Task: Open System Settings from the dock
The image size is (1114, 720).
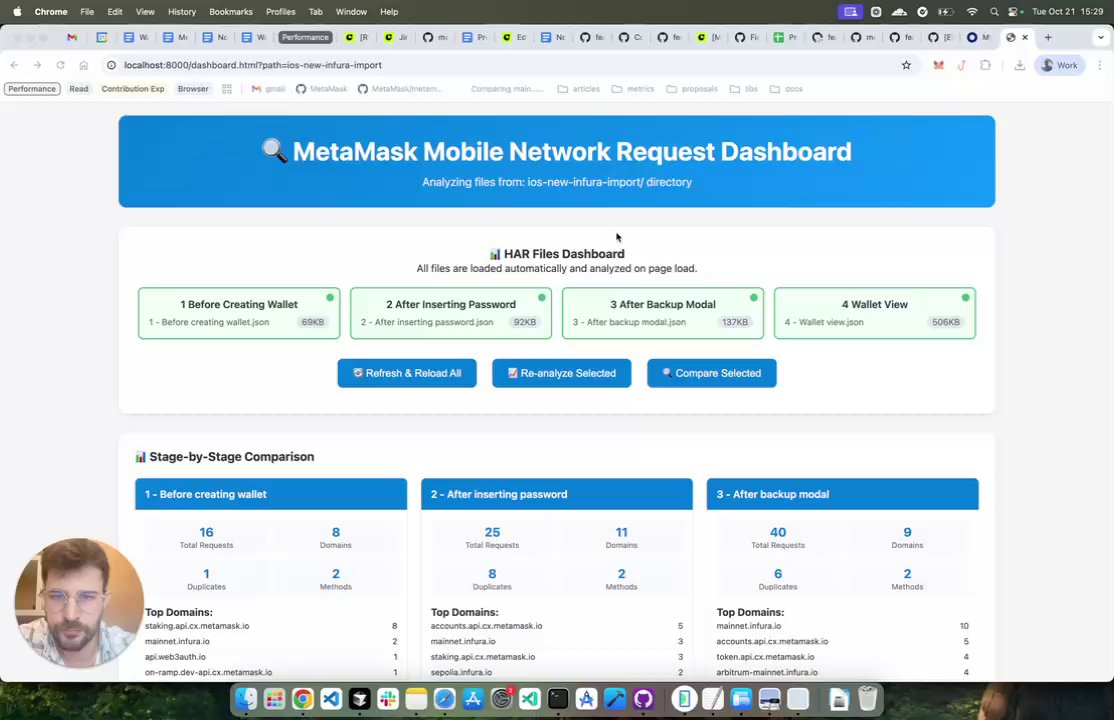Action: tap(502, 699)
